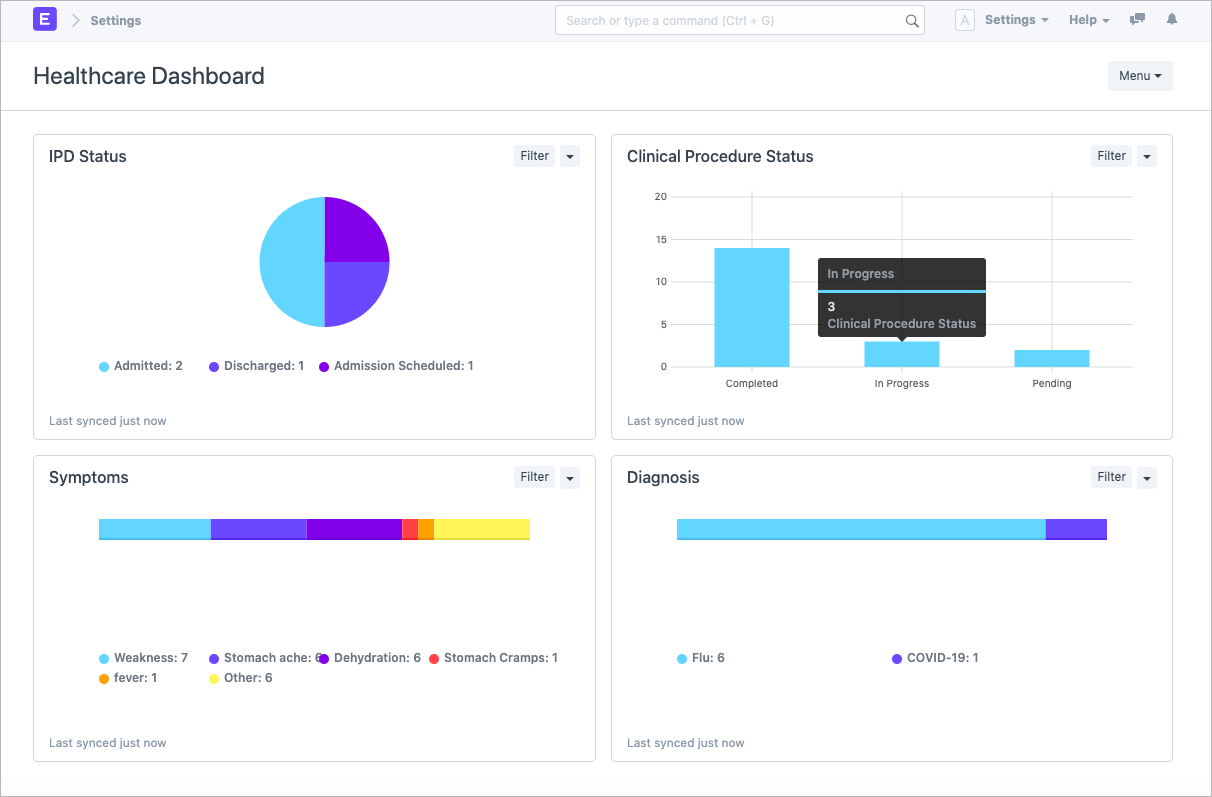This screenshot has width=1212, height=797.
Task: Hide the Flu series via its legend
Action: (x=702, y=658)
